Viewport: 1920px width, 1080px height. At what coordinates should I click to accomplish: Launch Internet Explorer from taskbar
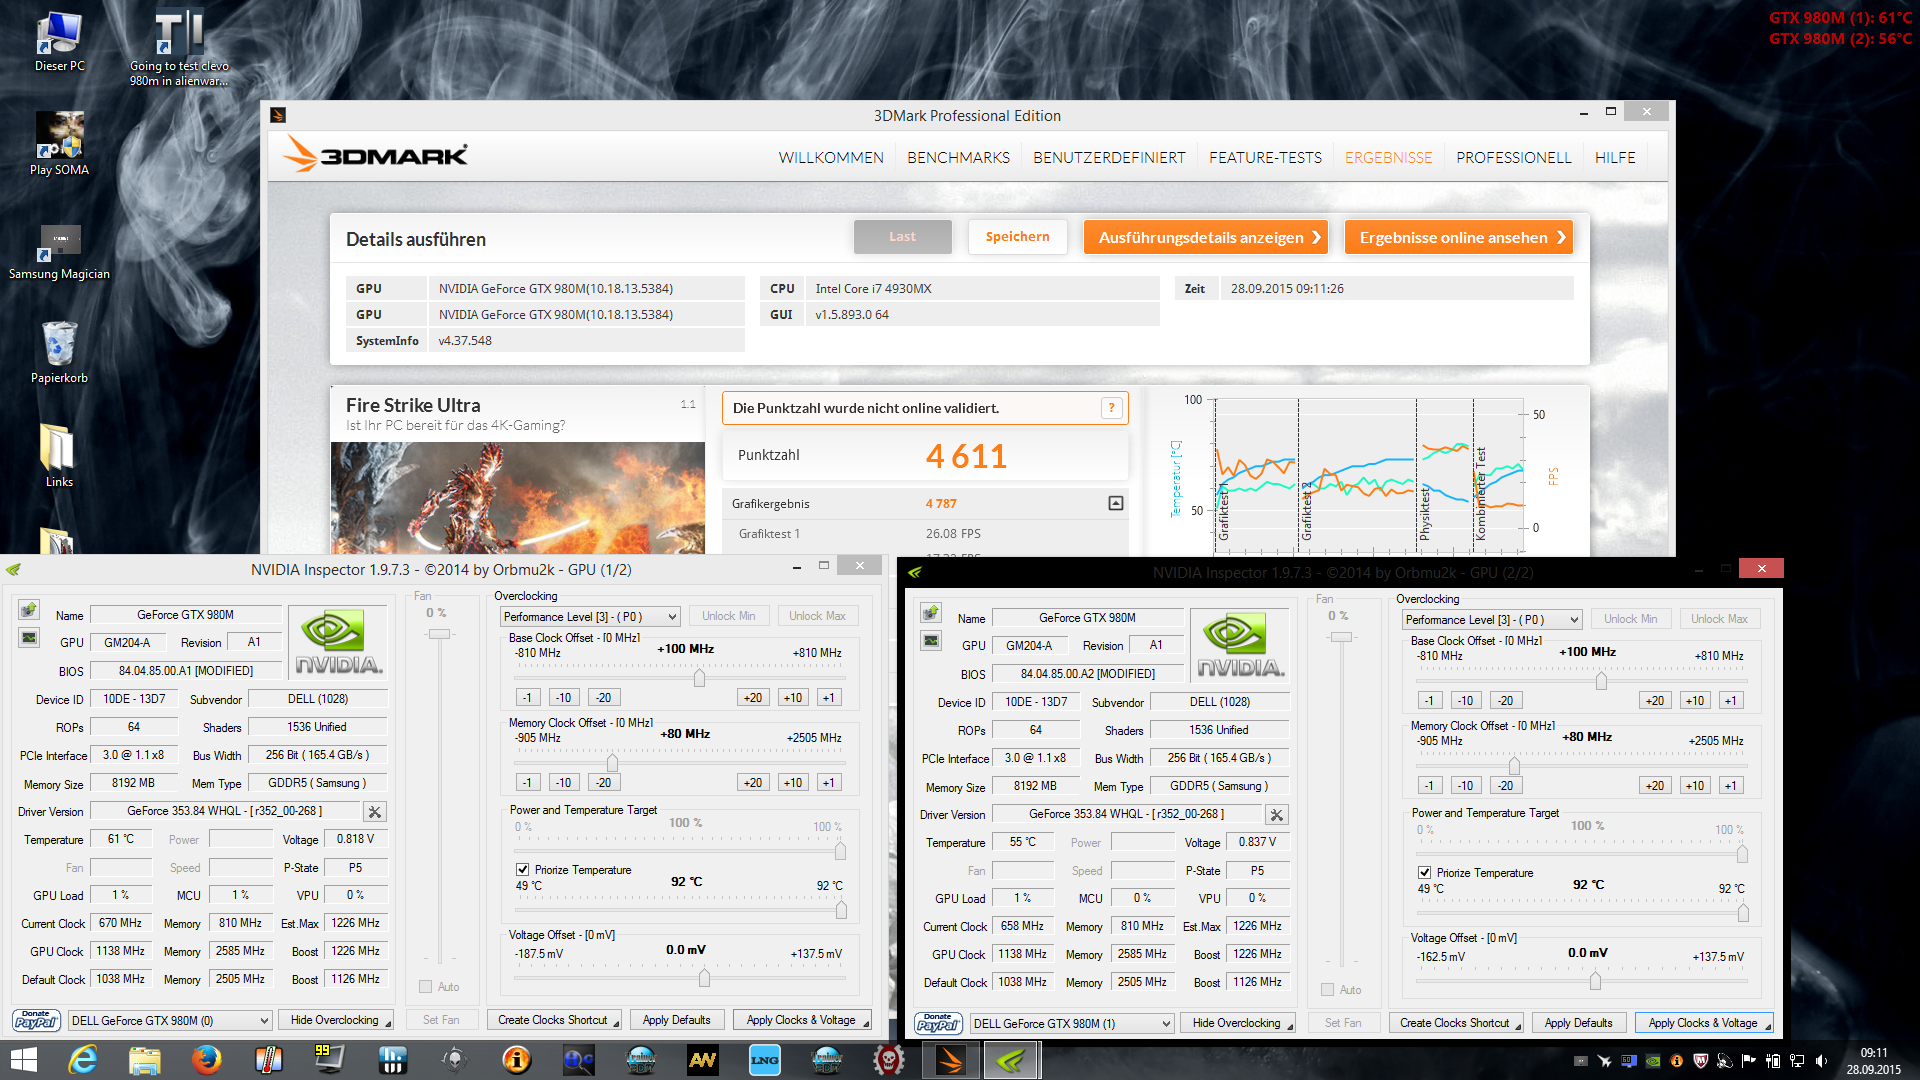(x=82, y=1060)
